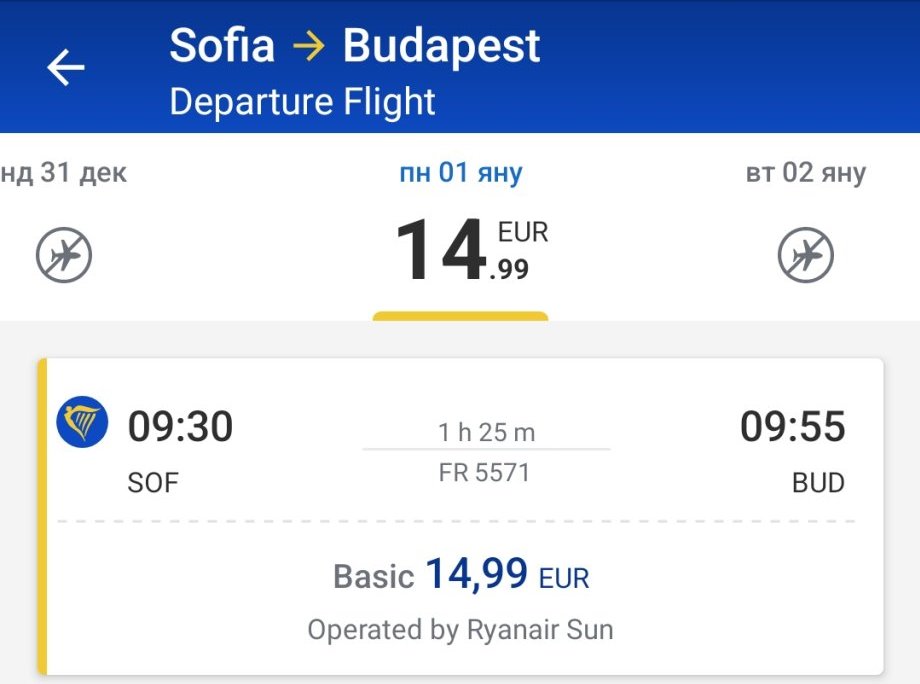Select the нд 31 дек date tab
Viewport: 920px width, 684px height.
click(64, 172)
